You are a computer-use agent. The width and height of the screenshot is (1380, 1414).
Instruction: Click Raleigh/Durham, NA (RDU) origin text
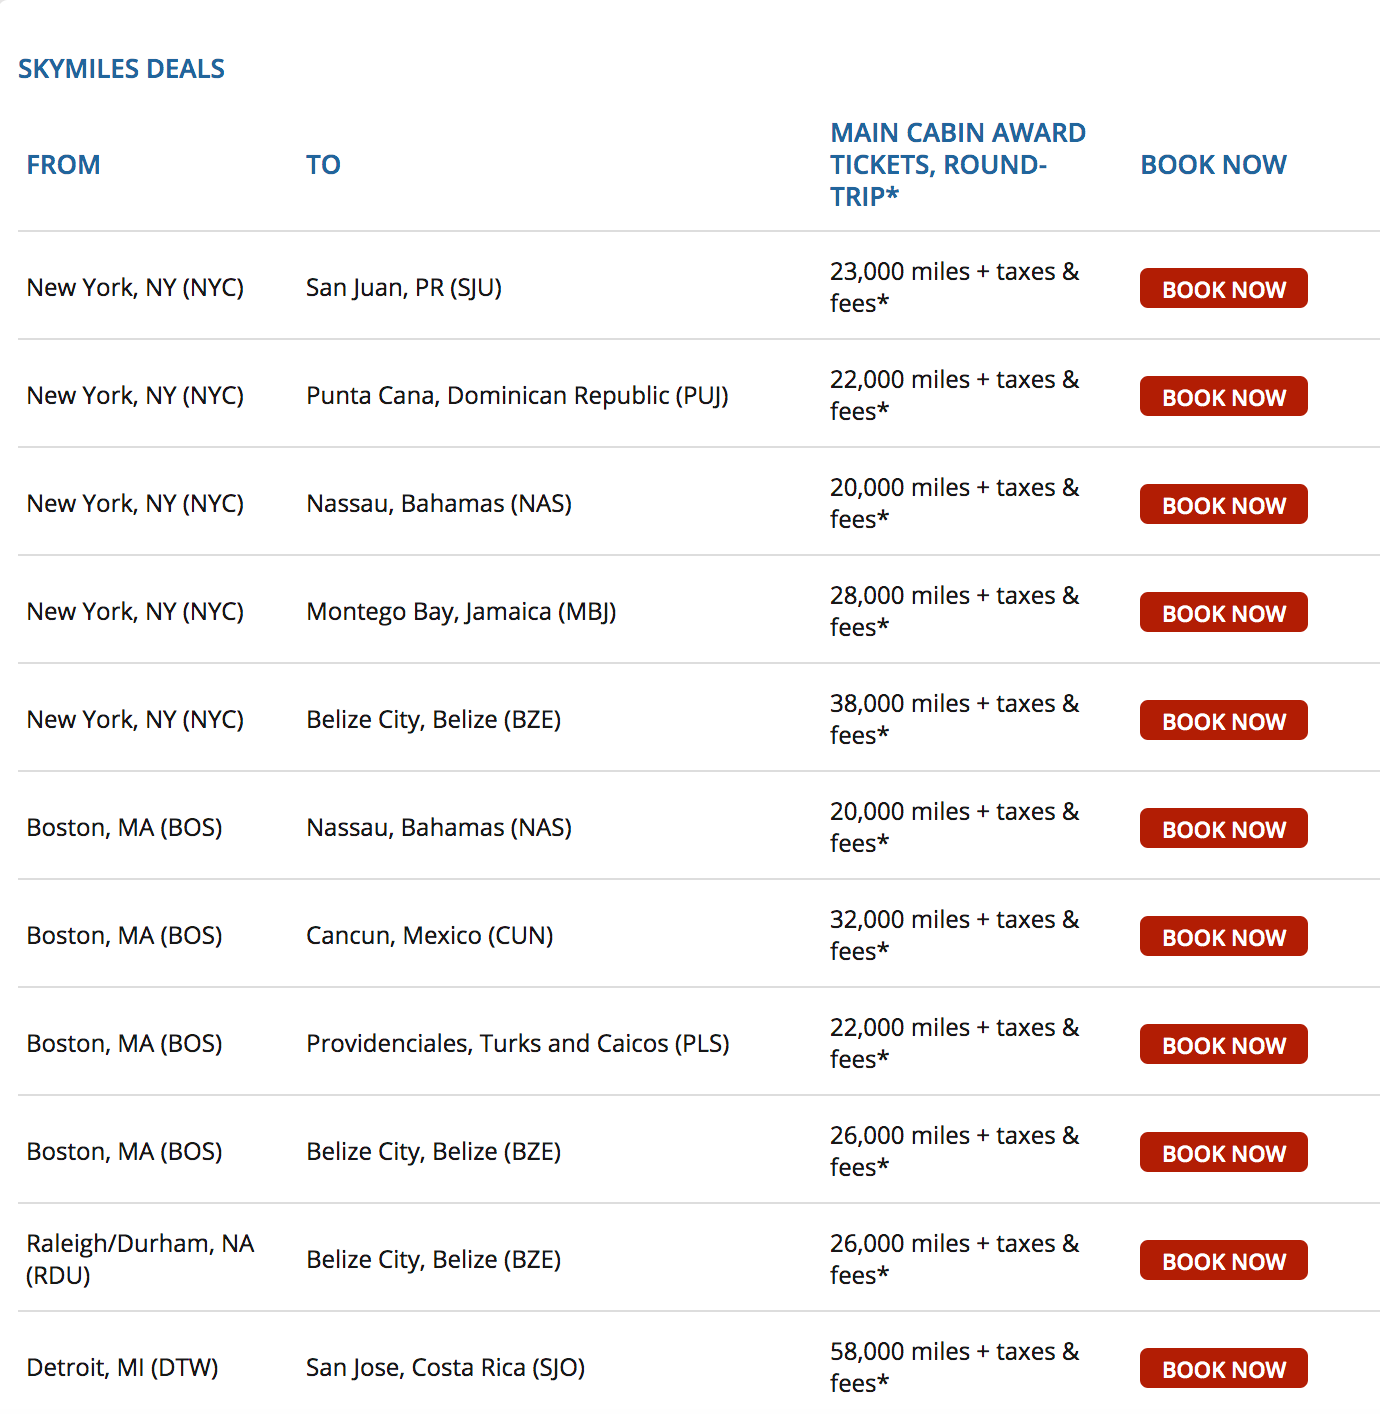(140, 1259)
